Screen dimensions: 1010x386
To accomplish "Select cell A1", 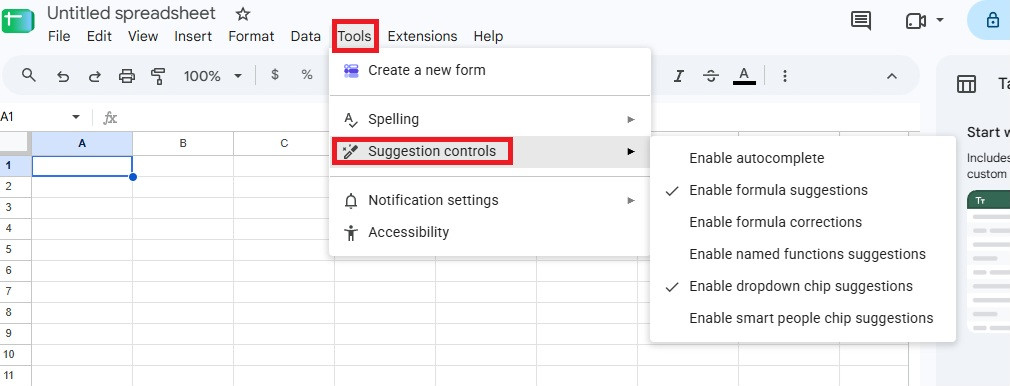I will coord(82,166).
